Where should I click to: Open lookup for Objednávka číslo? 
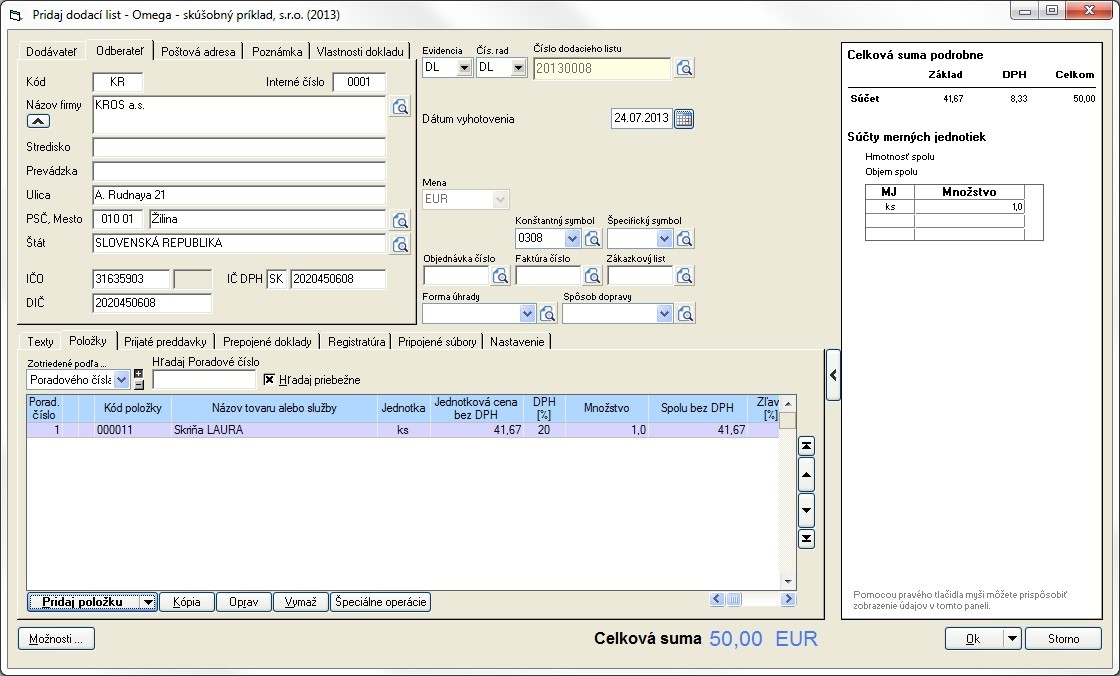501,276
